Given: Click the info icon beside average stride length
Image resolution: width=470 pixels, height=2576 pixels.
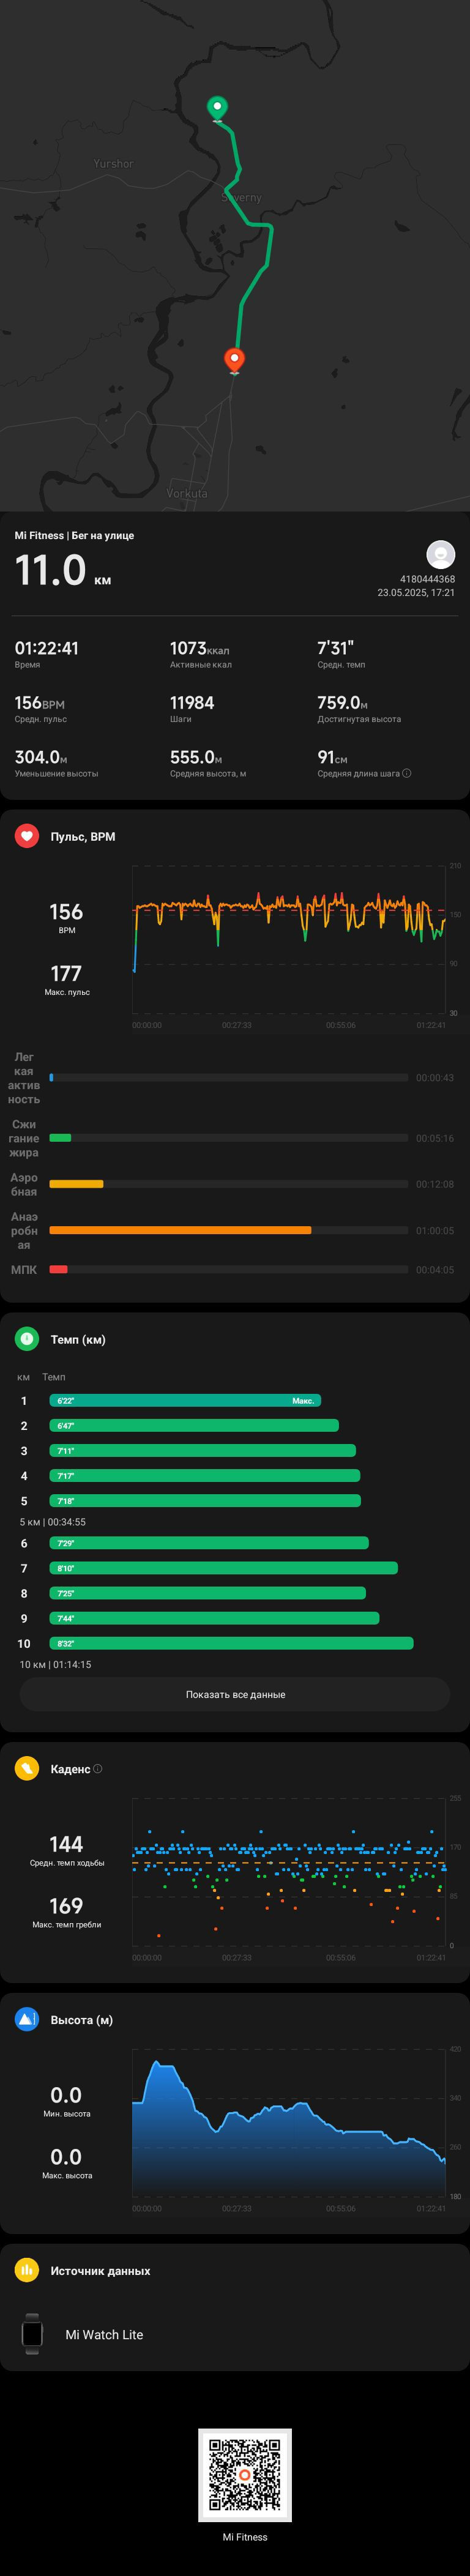Looking at the screenshot, I should tap(406, 773).
